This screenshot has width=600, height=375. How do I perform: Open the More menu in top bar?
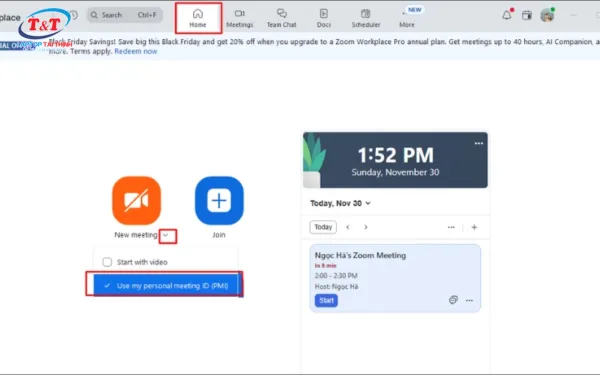click(407, 18)
